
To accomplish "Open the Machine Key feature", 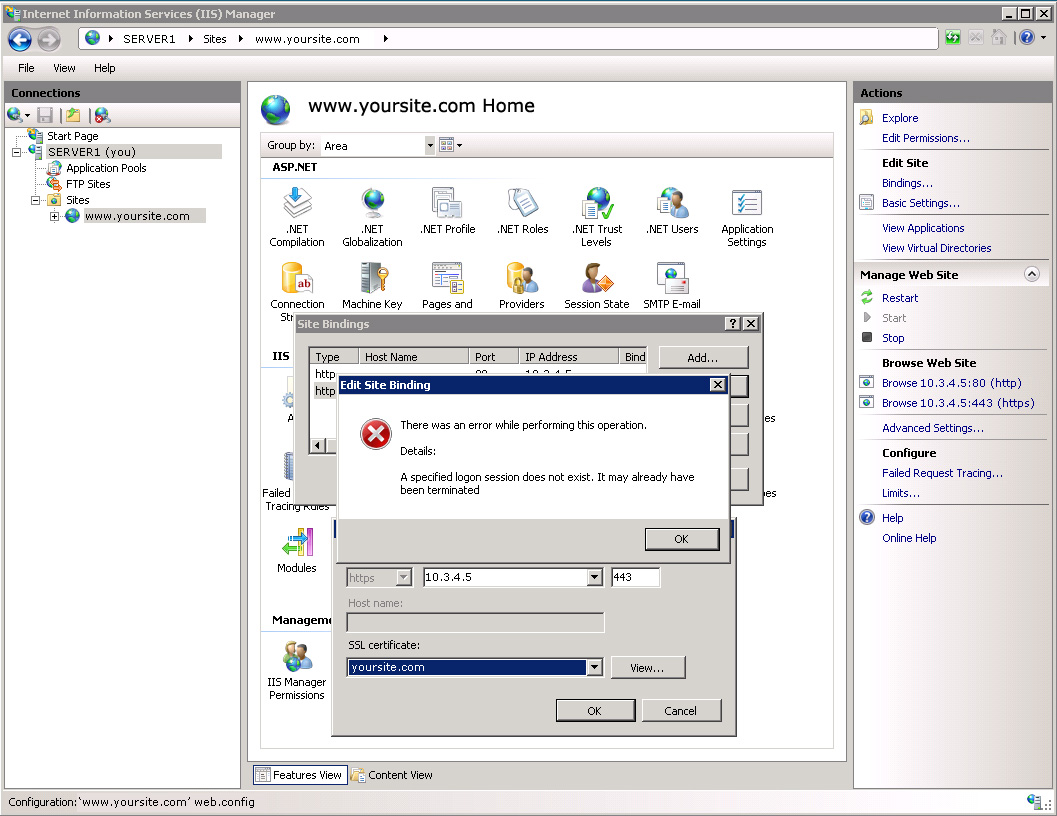I will [372, 286].
